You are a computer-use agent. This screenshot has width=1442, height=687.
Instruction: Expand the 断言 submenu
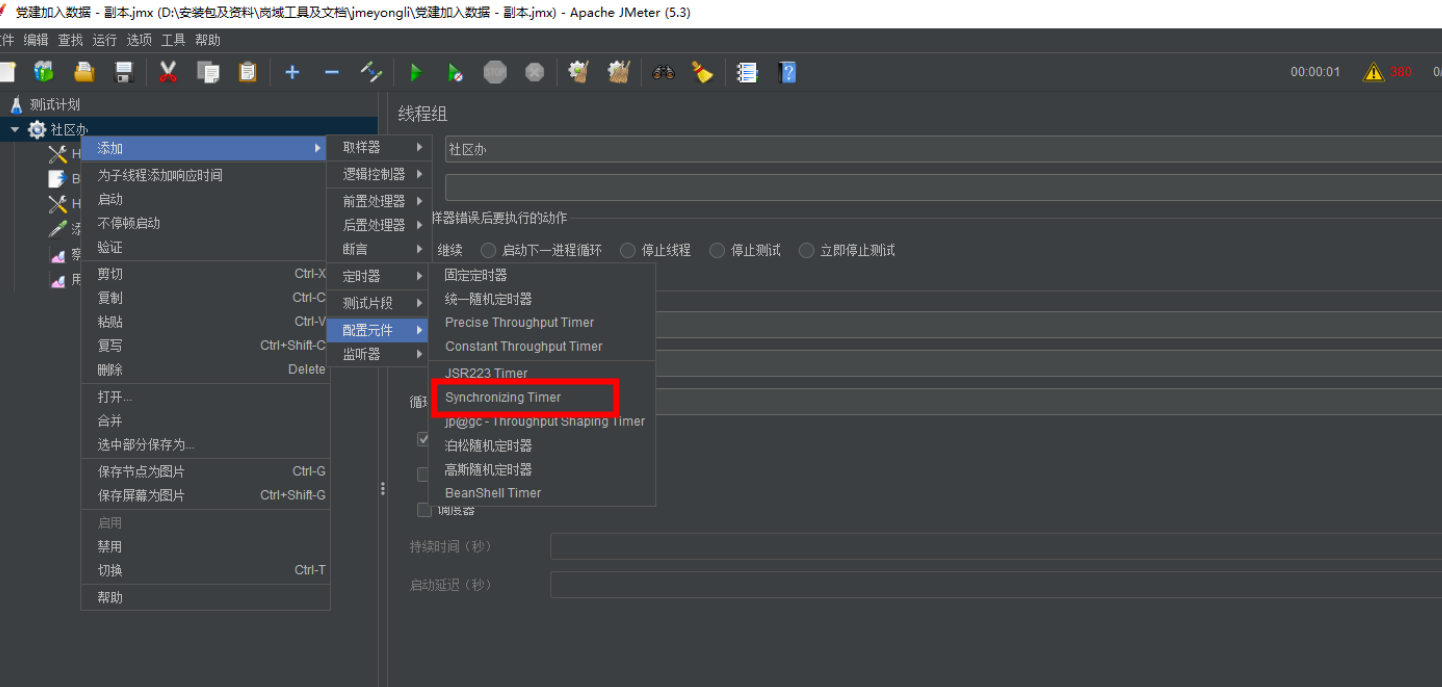(x=380, y=249)
